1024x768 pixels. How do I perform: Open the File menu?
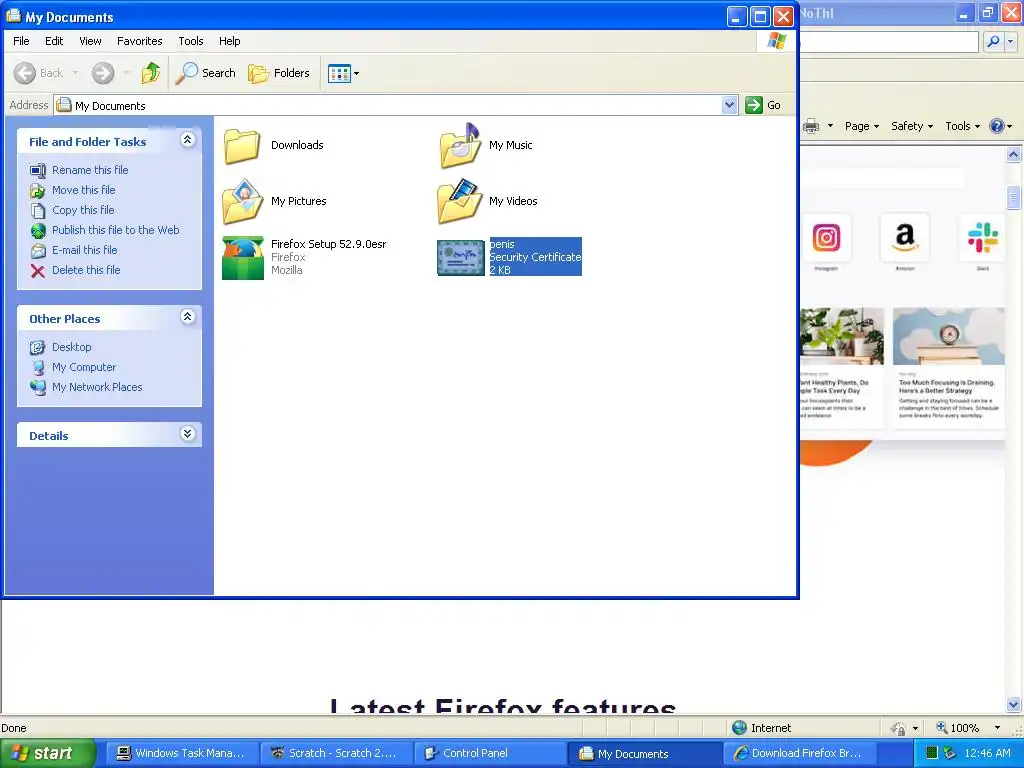point(21,41)
